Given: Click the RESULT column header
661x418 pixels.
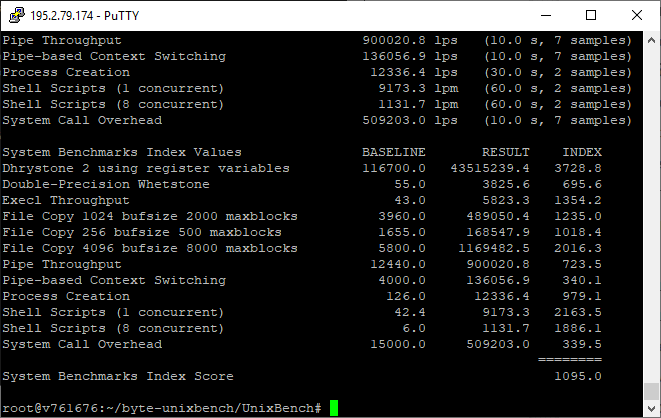Looking at the screenshot, I should click(x=506, y=152).
